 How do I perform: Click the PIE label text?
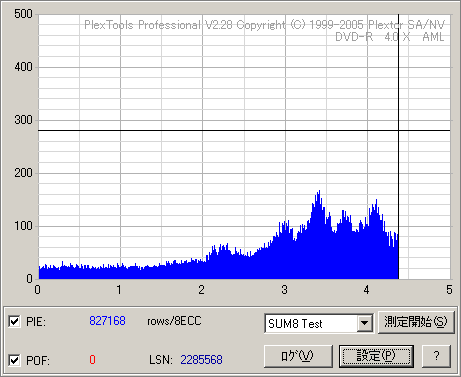tap(36, 322)
